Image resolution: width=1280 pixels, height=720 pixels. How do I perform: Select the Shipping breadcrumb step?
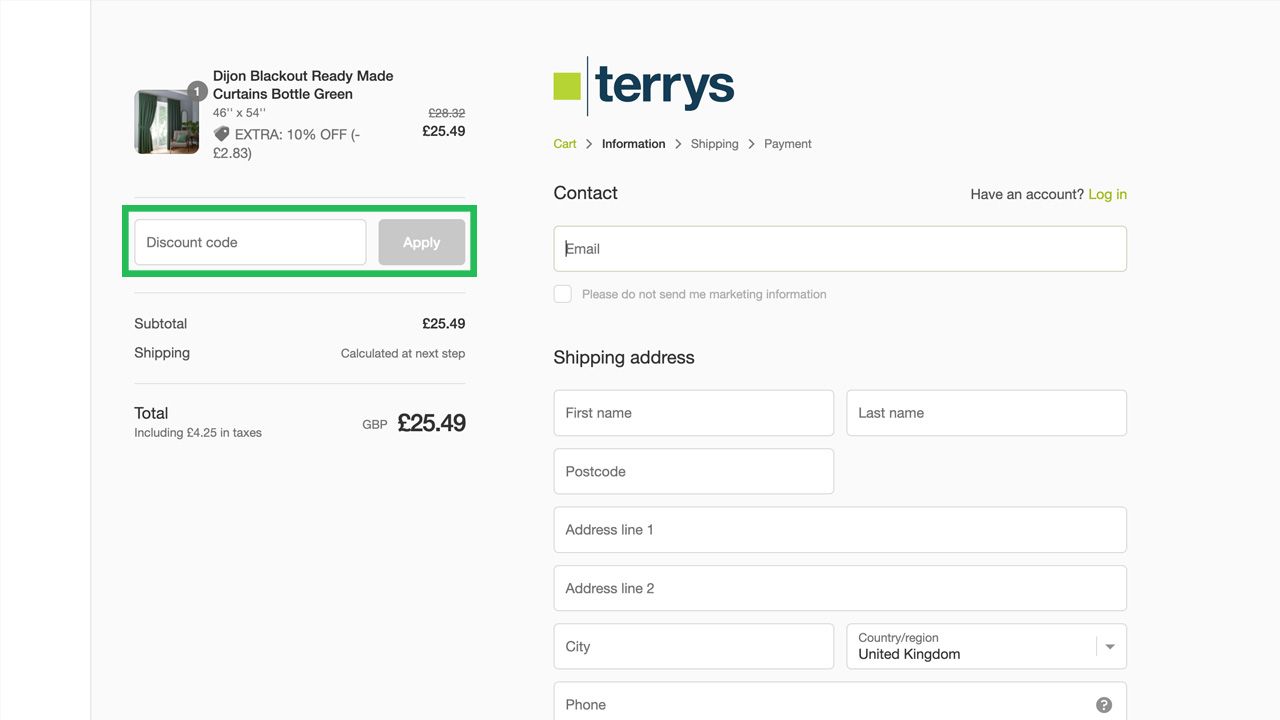pos(714,144)
